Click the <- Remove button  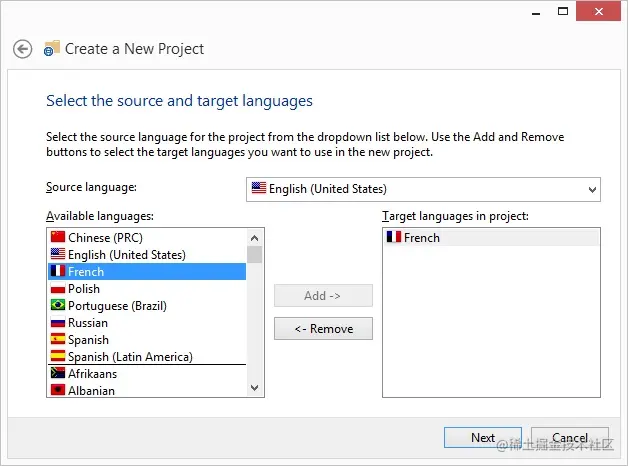pyautogui.click(x=323, y=329)
